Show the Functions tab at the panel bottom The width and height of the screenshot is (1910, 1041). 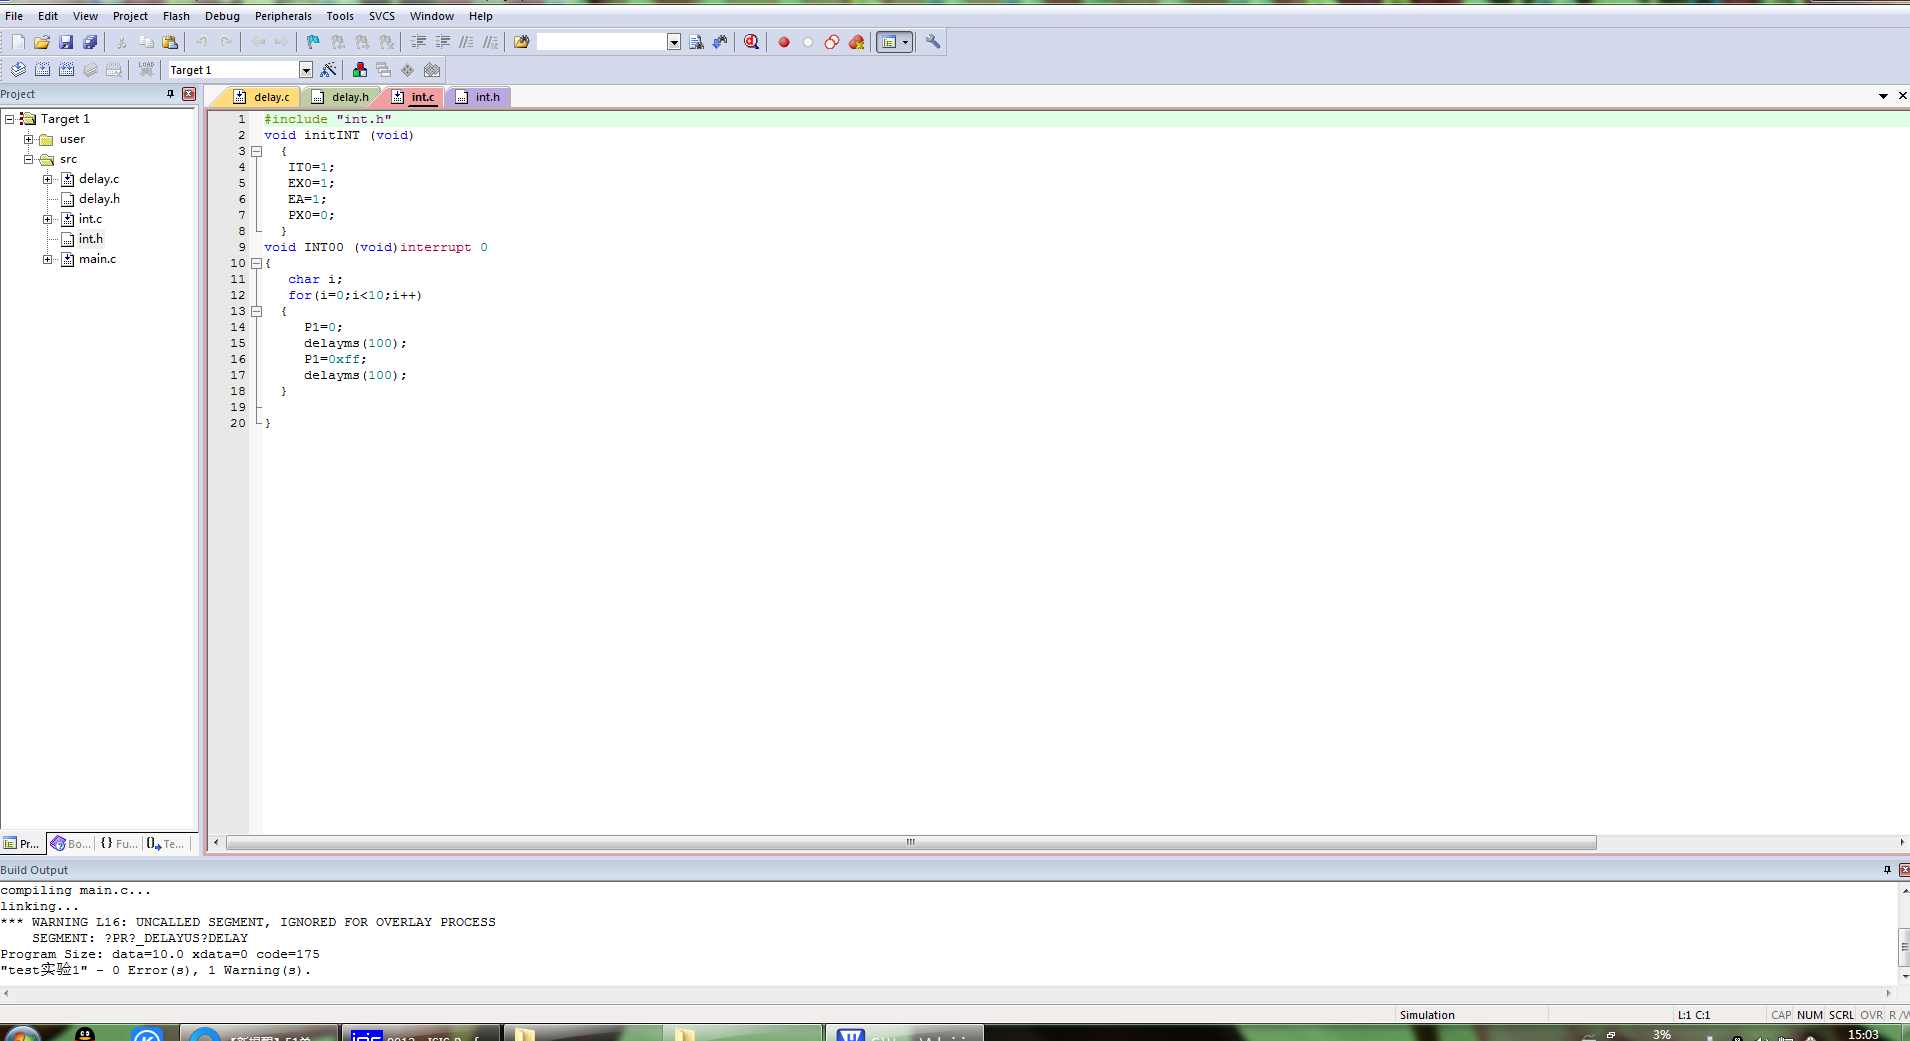click(x=119, y=844)
